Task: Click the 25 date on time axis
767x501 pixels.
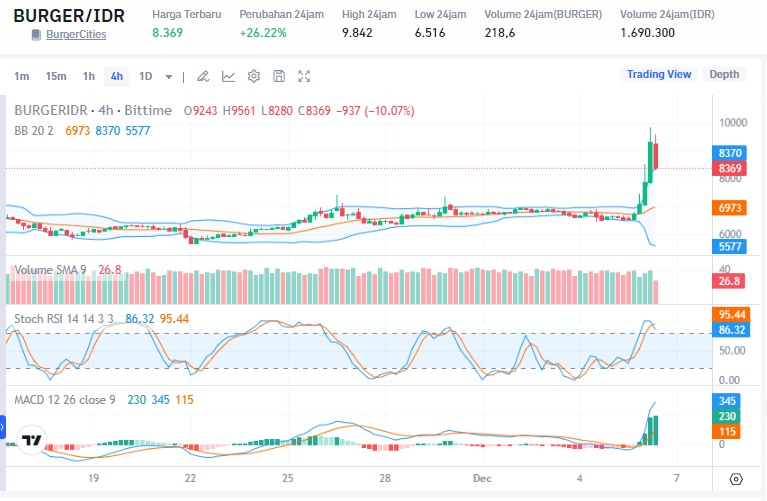Action: pos(288,478)
